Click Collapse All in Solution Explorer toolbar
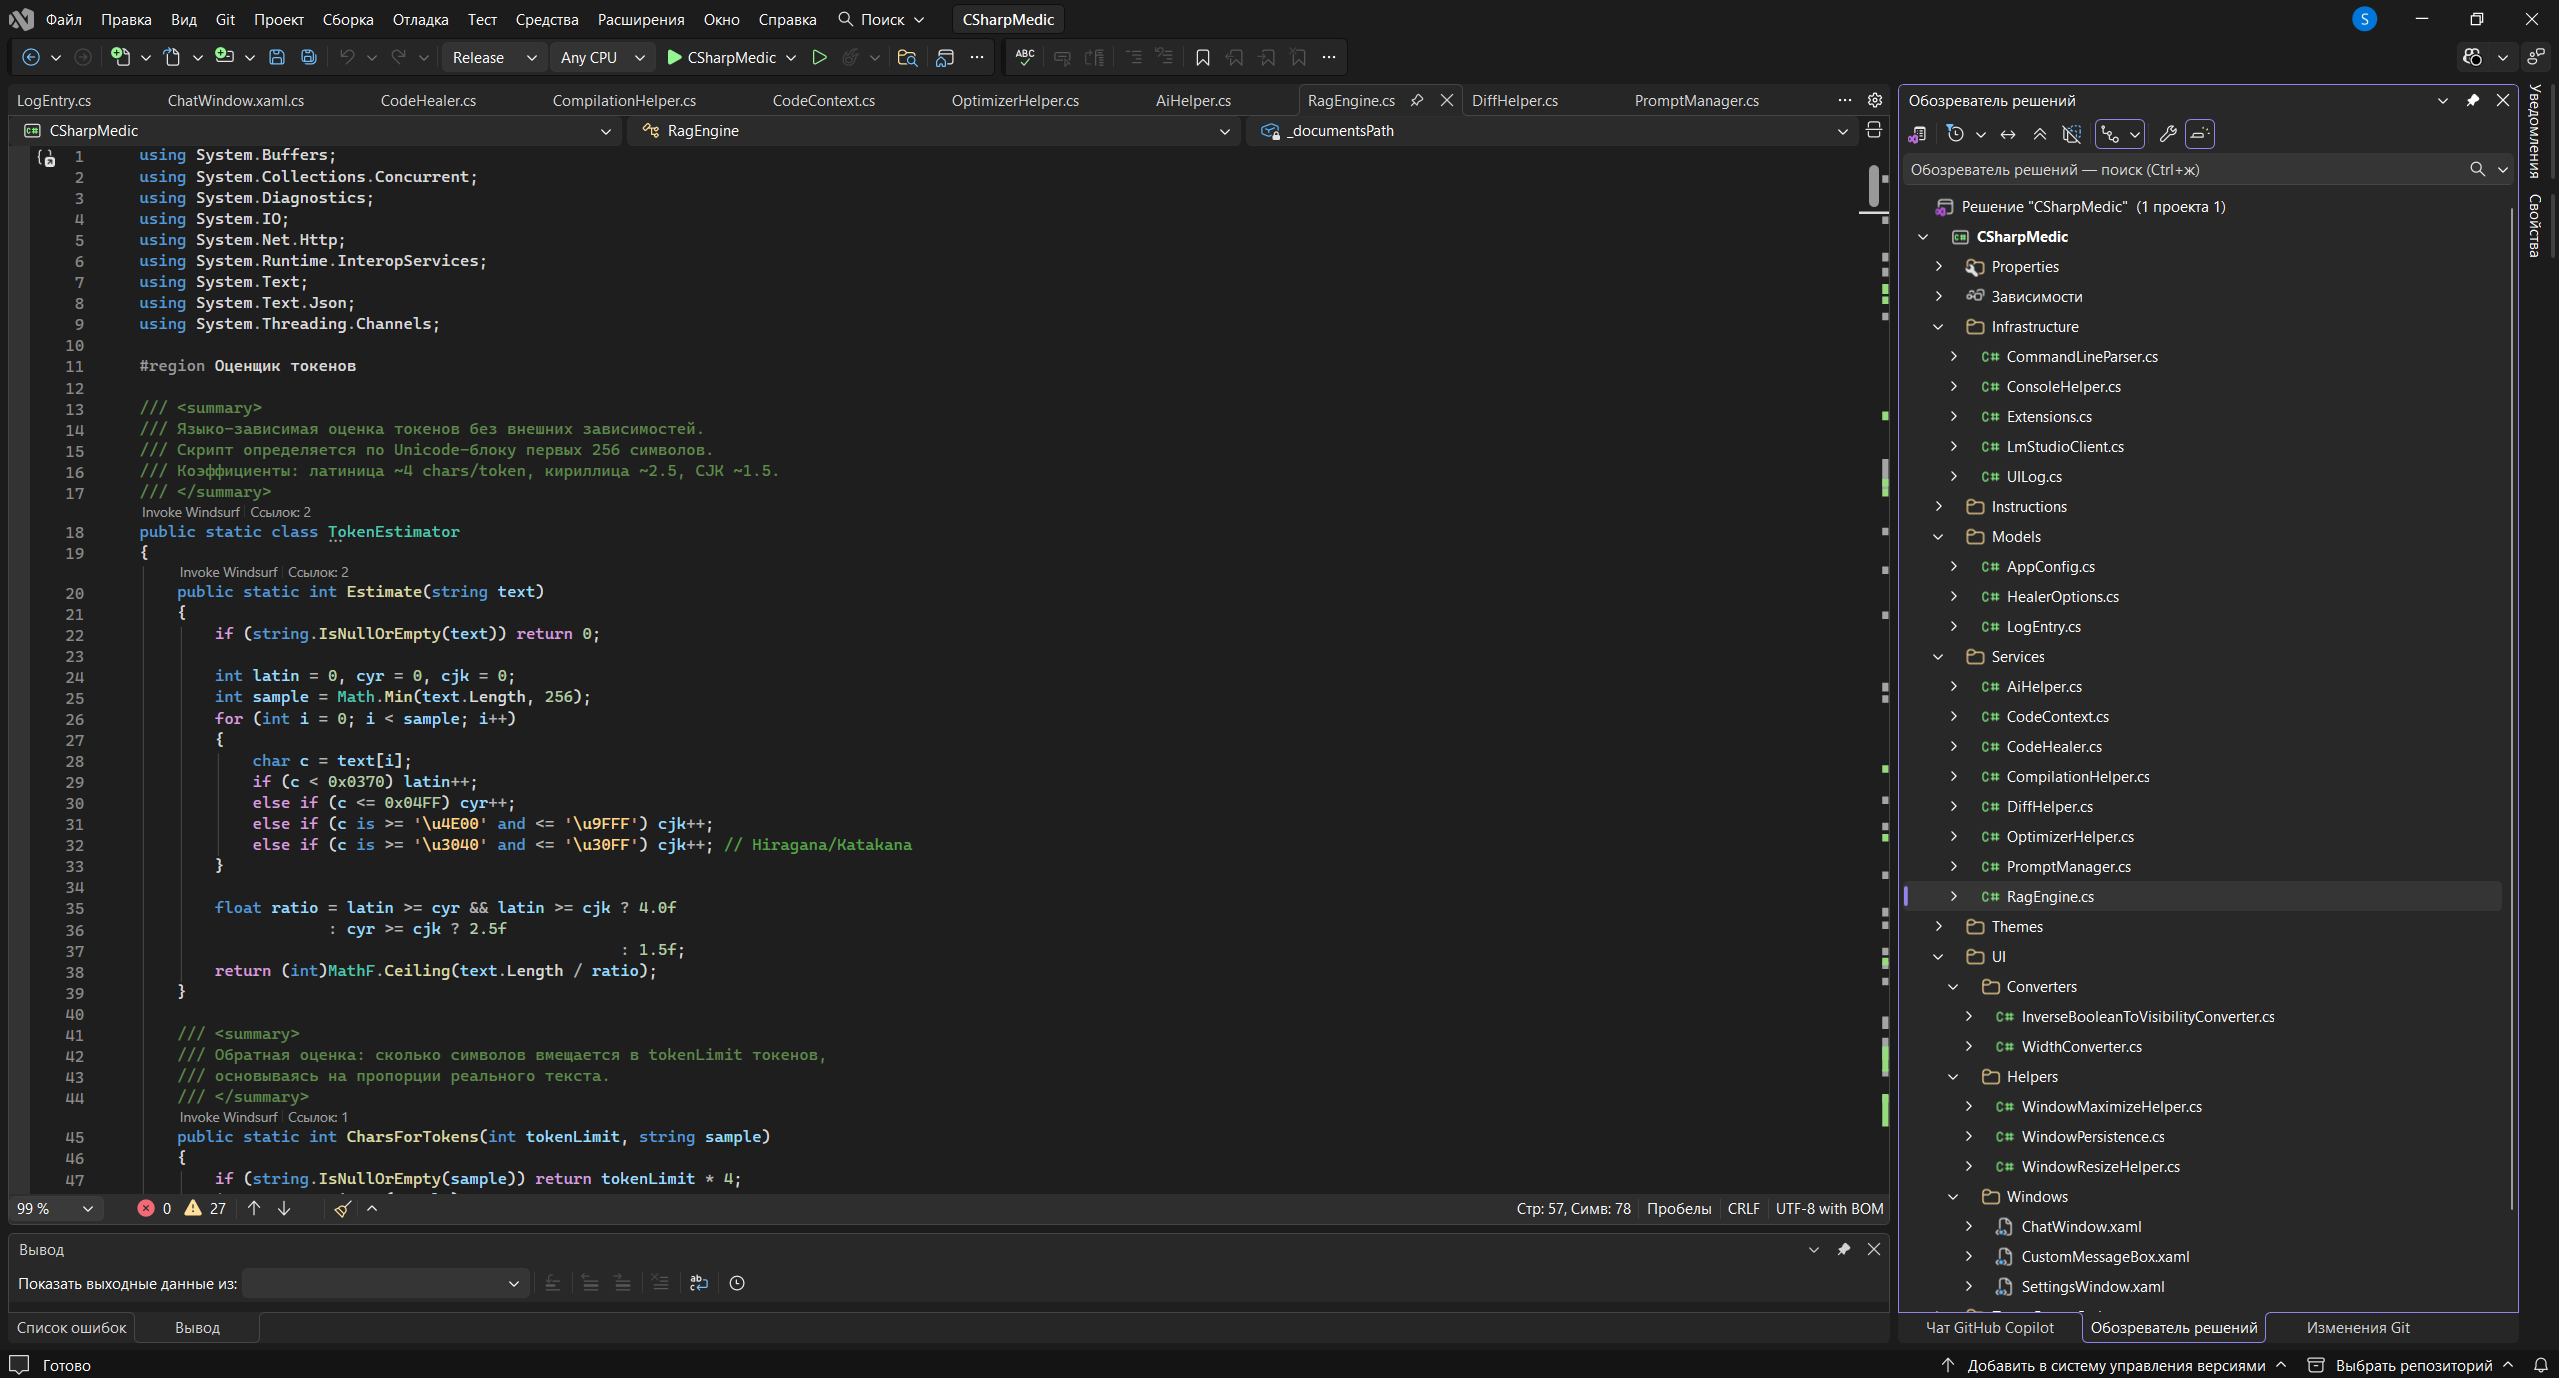 tap(2040, 134)
